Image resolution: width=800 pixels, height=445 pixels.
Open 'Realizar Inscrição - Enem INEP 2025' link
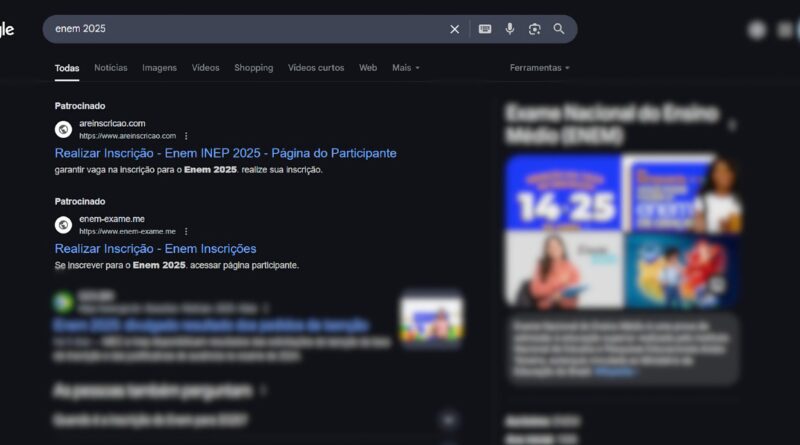coord(225,153)
